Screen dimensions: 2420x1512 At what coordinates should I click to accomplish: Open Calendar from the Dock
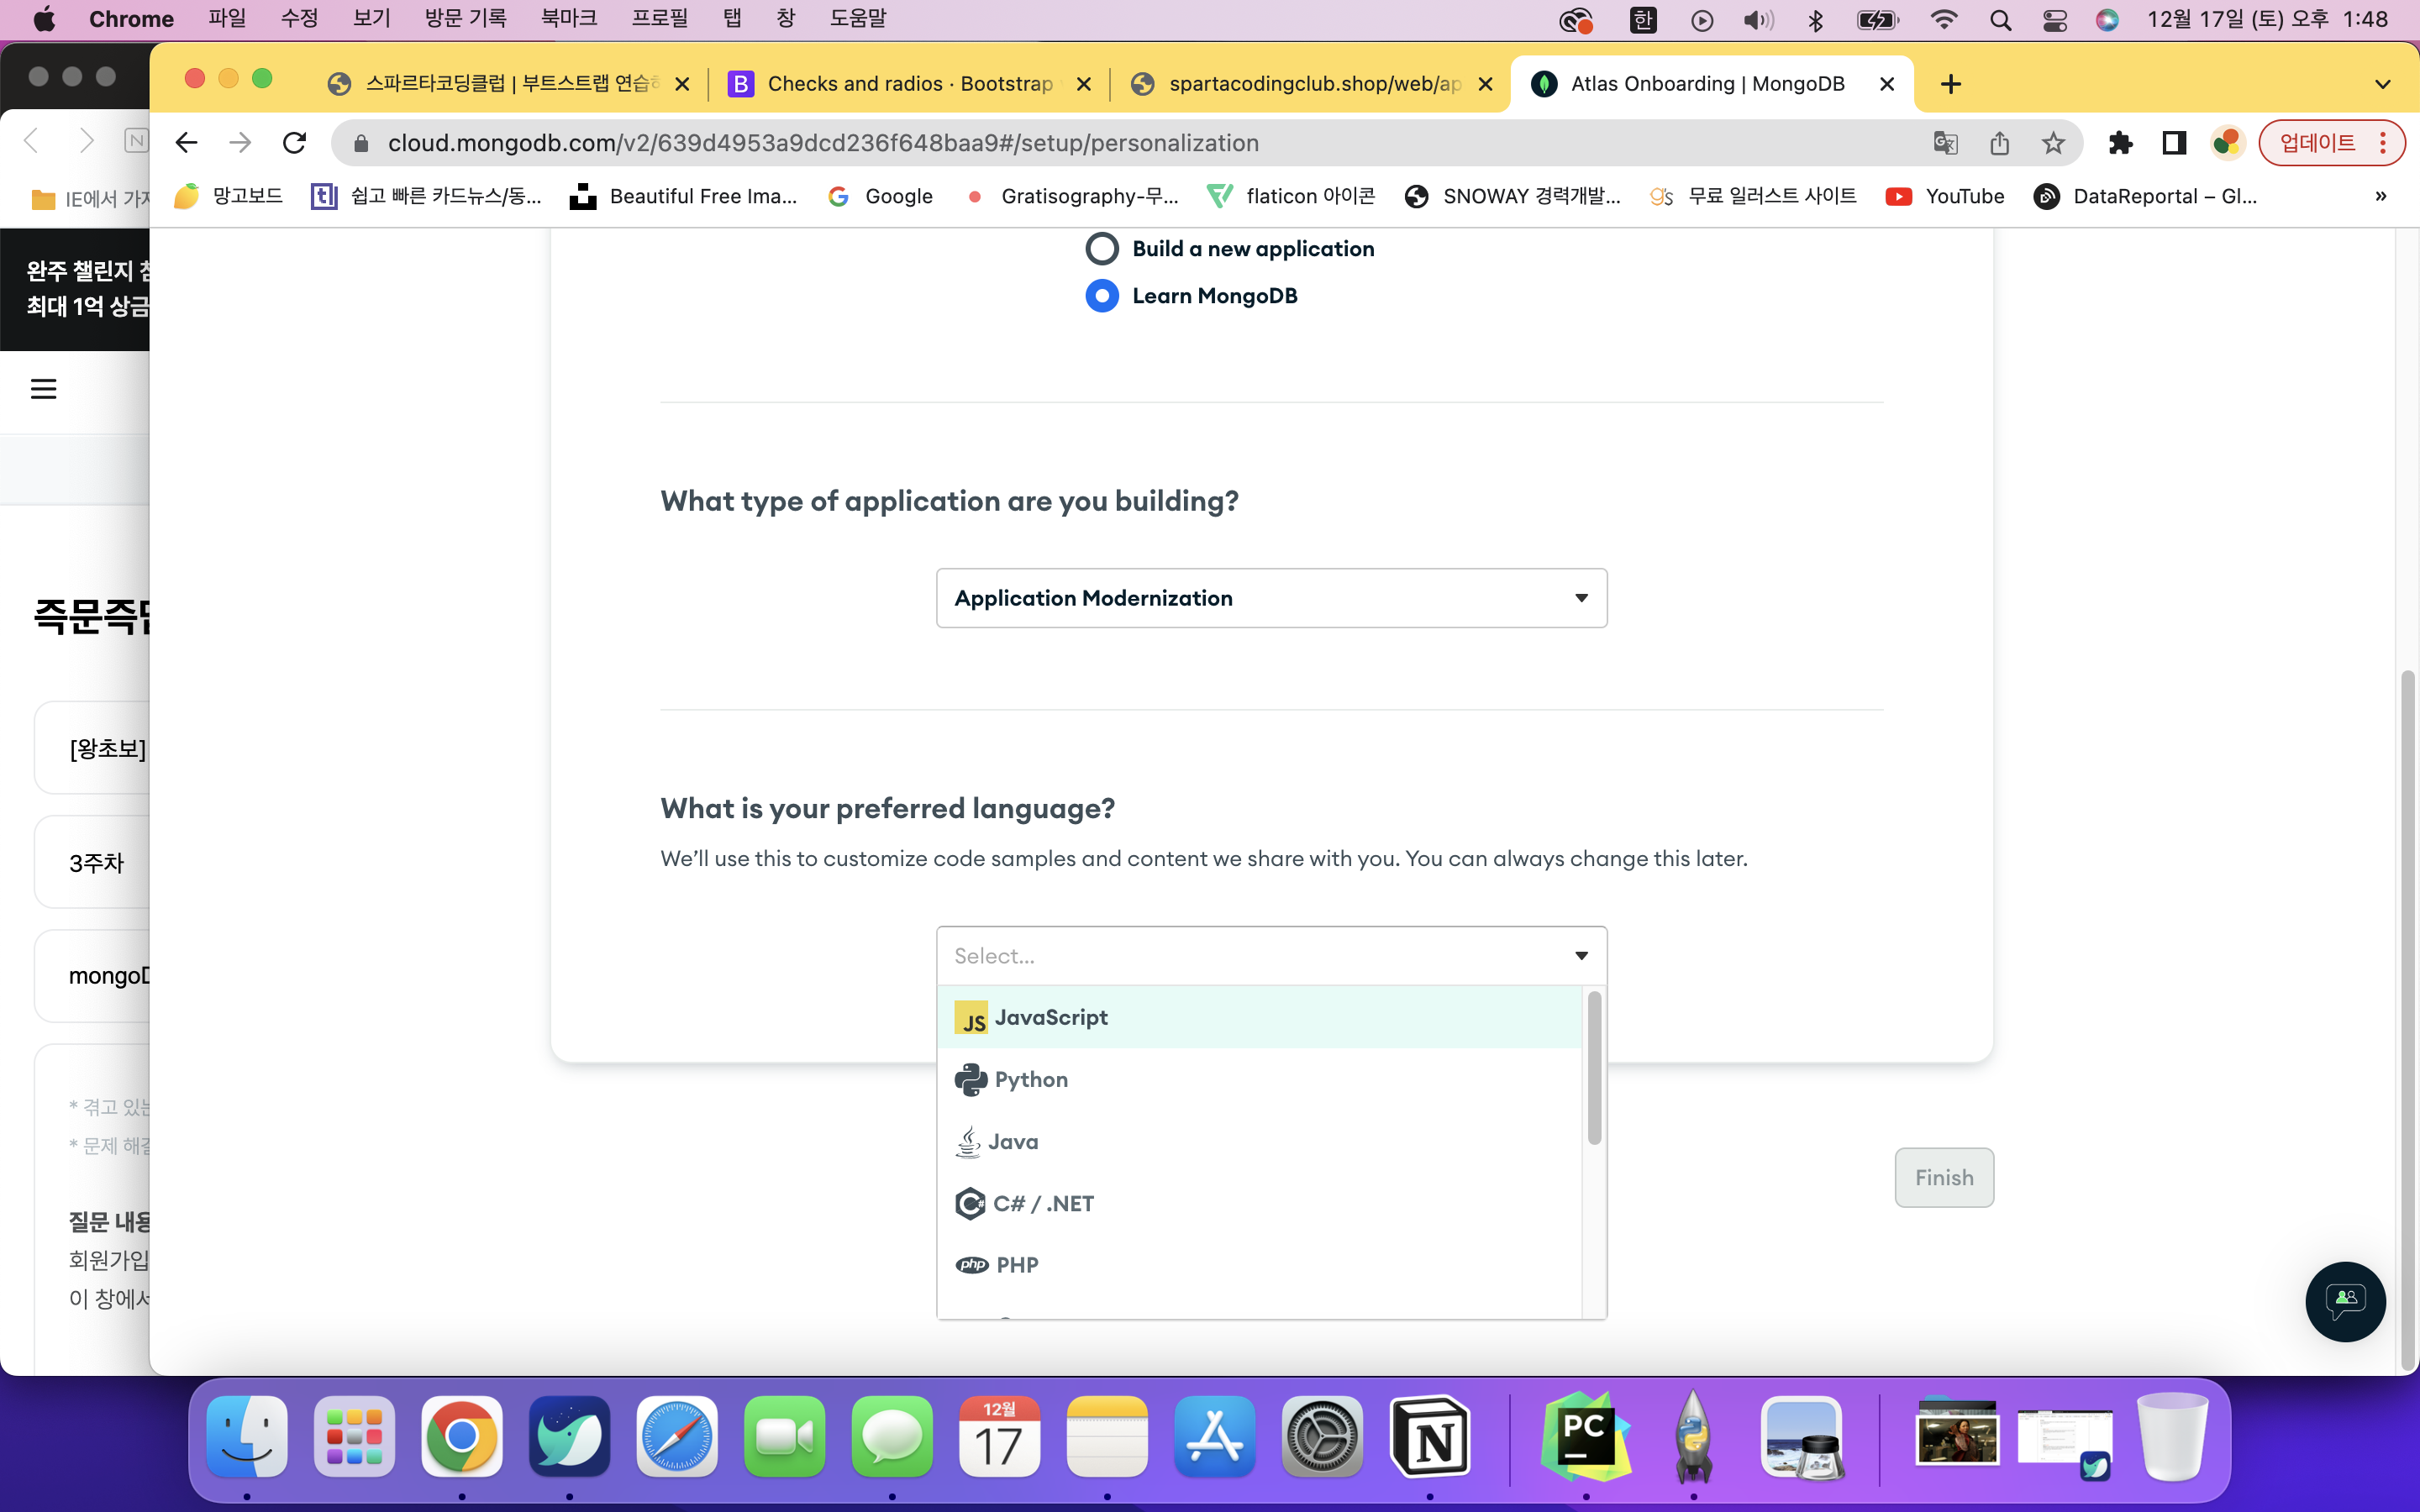click(1000, 1436)
